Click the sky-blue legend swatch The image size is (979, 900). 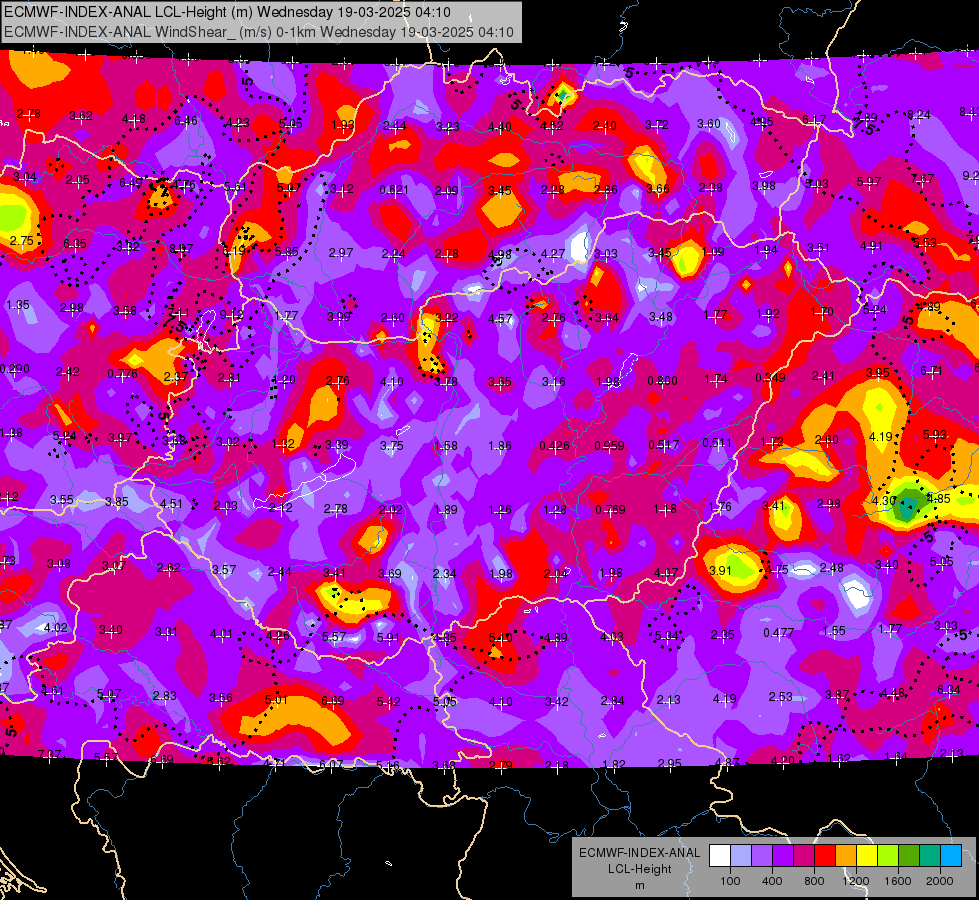[951, 856]
